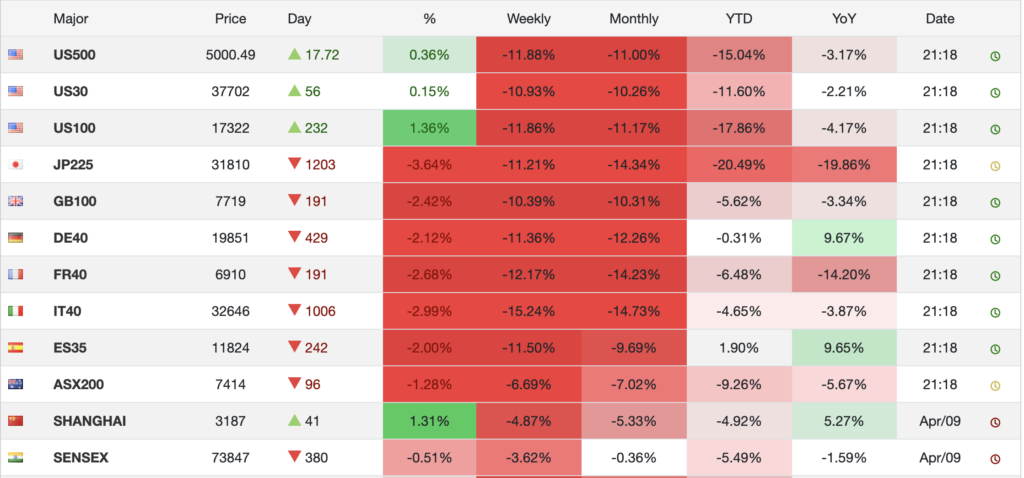Click the yellow clock icon in JP225 row

click(x=995, y=166)
